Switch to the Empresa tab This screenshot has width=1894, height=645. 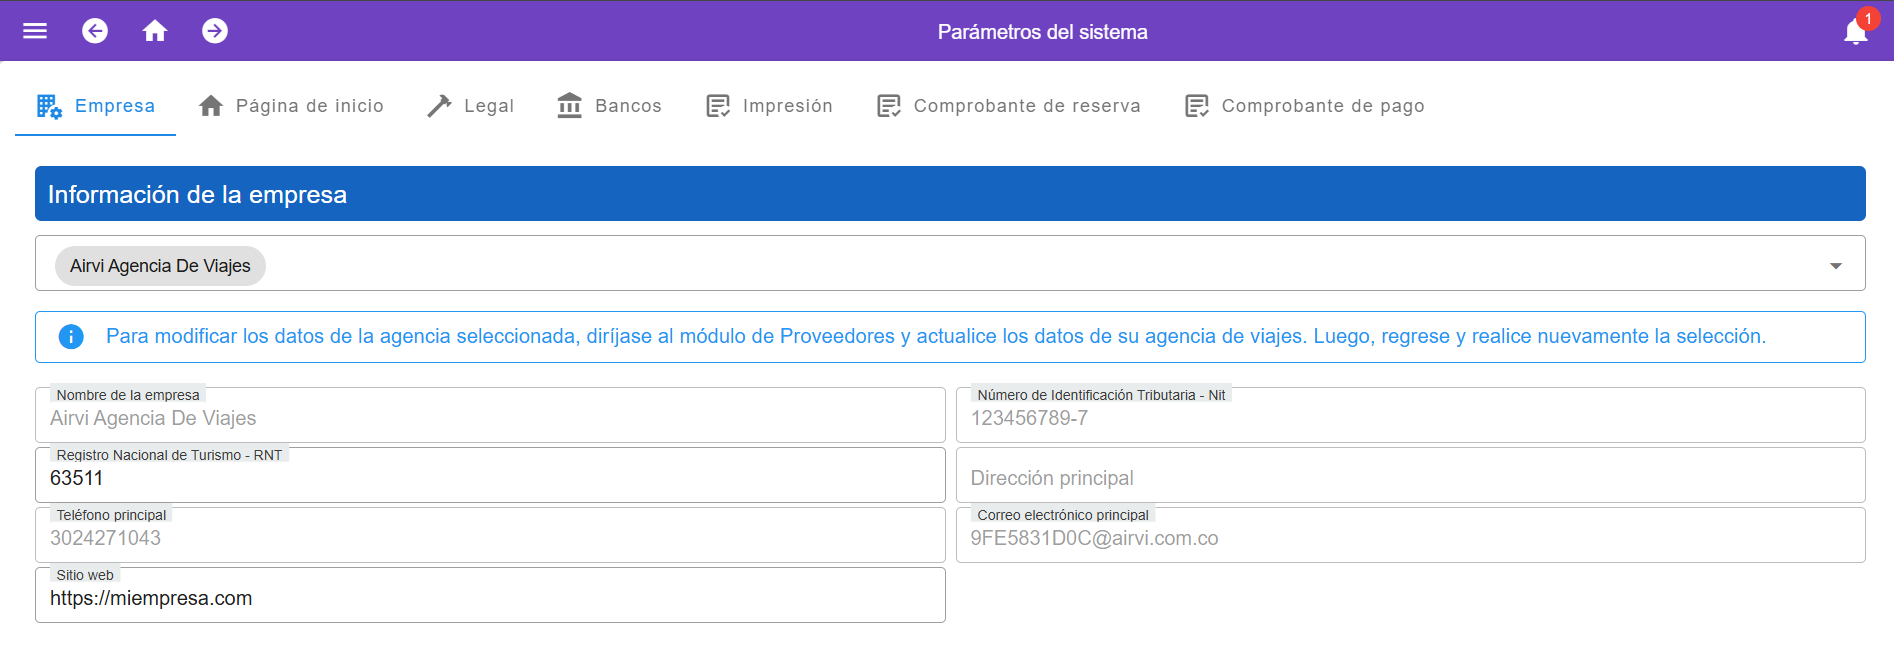pos(96,106)
